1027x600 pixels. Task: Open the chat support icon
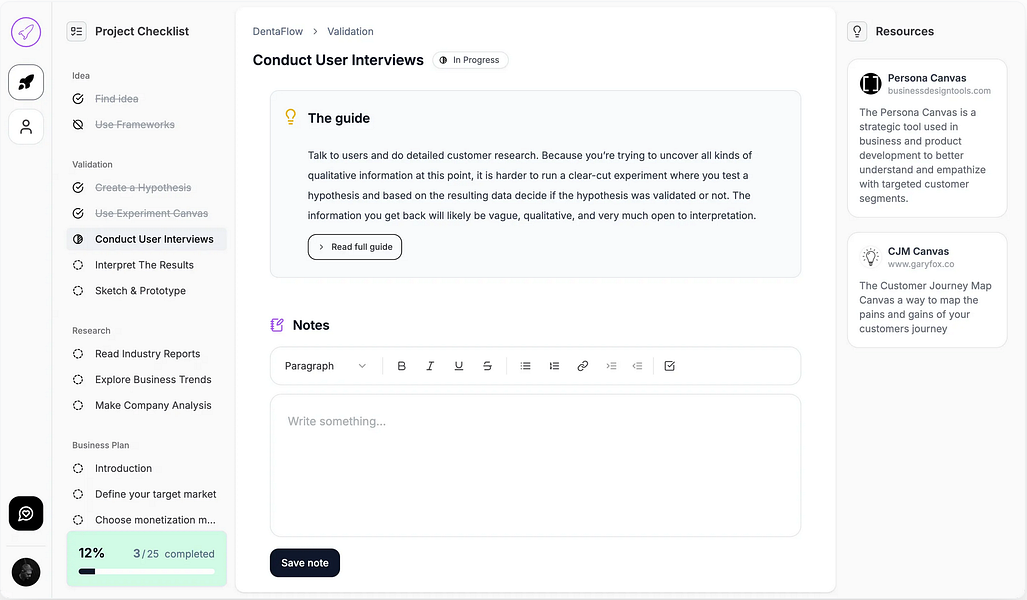tap(26, 513)
